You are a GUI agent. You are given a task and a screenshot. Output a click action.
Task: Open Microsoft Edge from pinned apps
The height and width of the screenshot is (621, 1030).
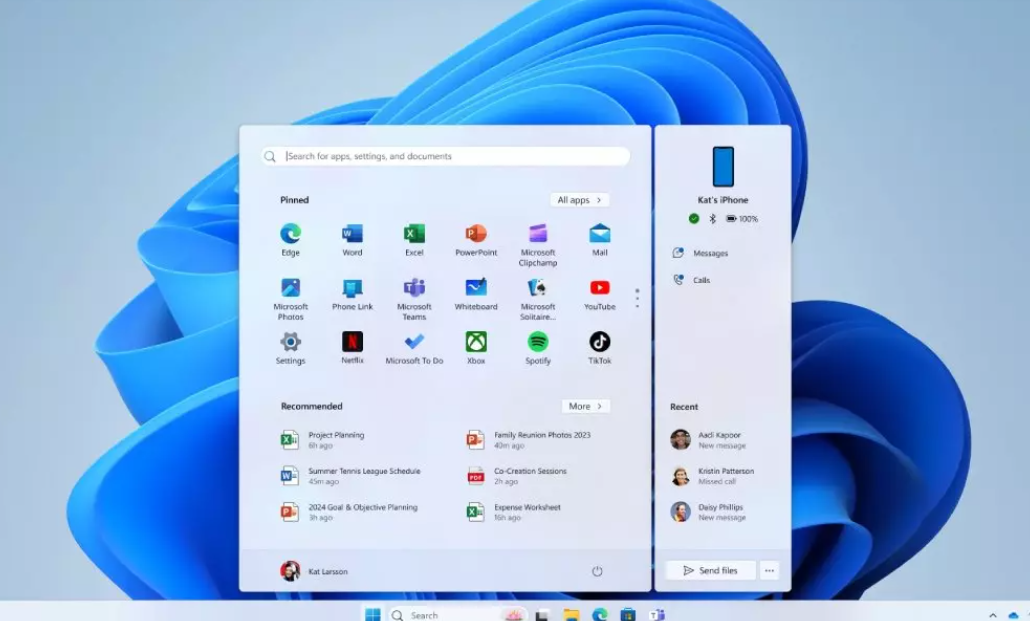290,234
